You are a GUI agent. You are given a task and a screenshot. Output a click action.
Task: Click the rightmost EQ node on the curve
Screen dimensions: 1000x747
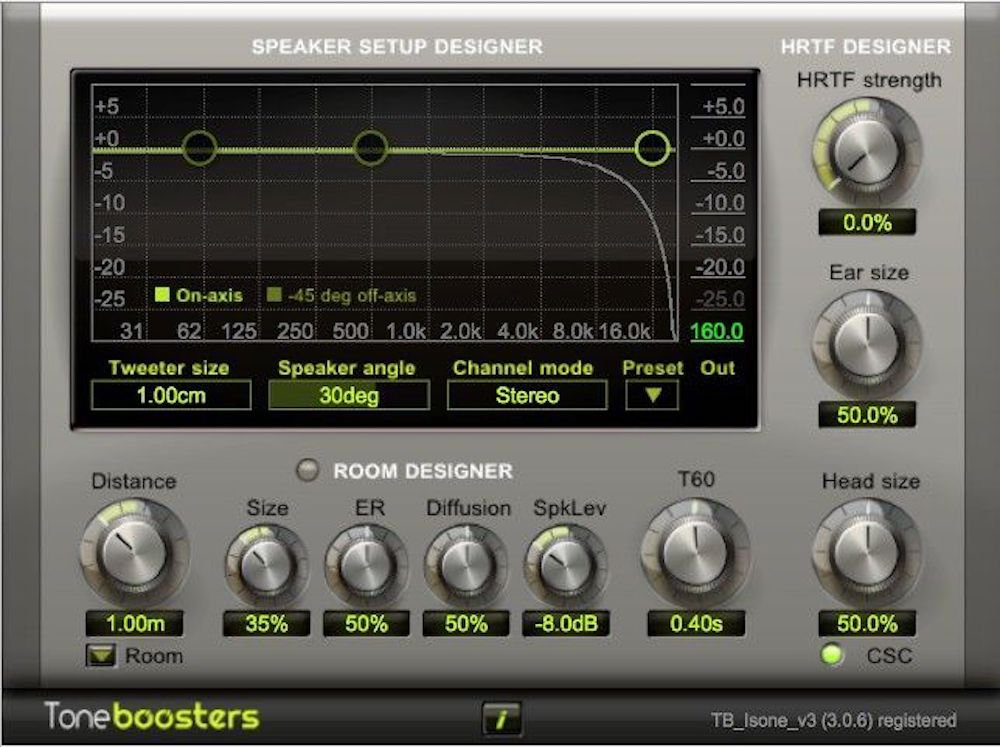point(653,148)
